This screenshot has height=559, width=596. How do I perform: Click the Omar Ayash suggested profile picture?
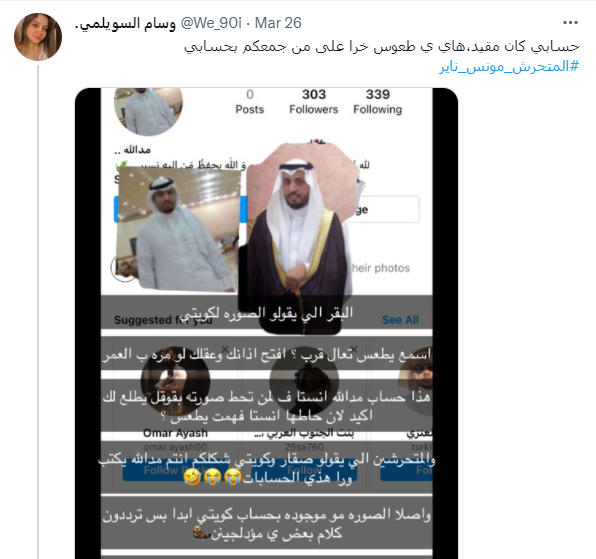coord(175,381)
